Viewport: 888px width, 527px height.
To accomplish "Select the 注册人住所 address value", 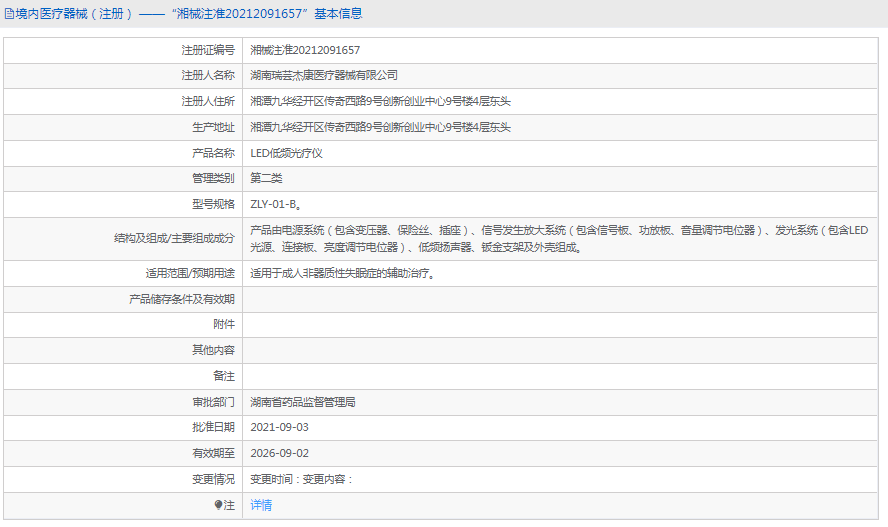I will pyautogui.click(x=381, y=101).
